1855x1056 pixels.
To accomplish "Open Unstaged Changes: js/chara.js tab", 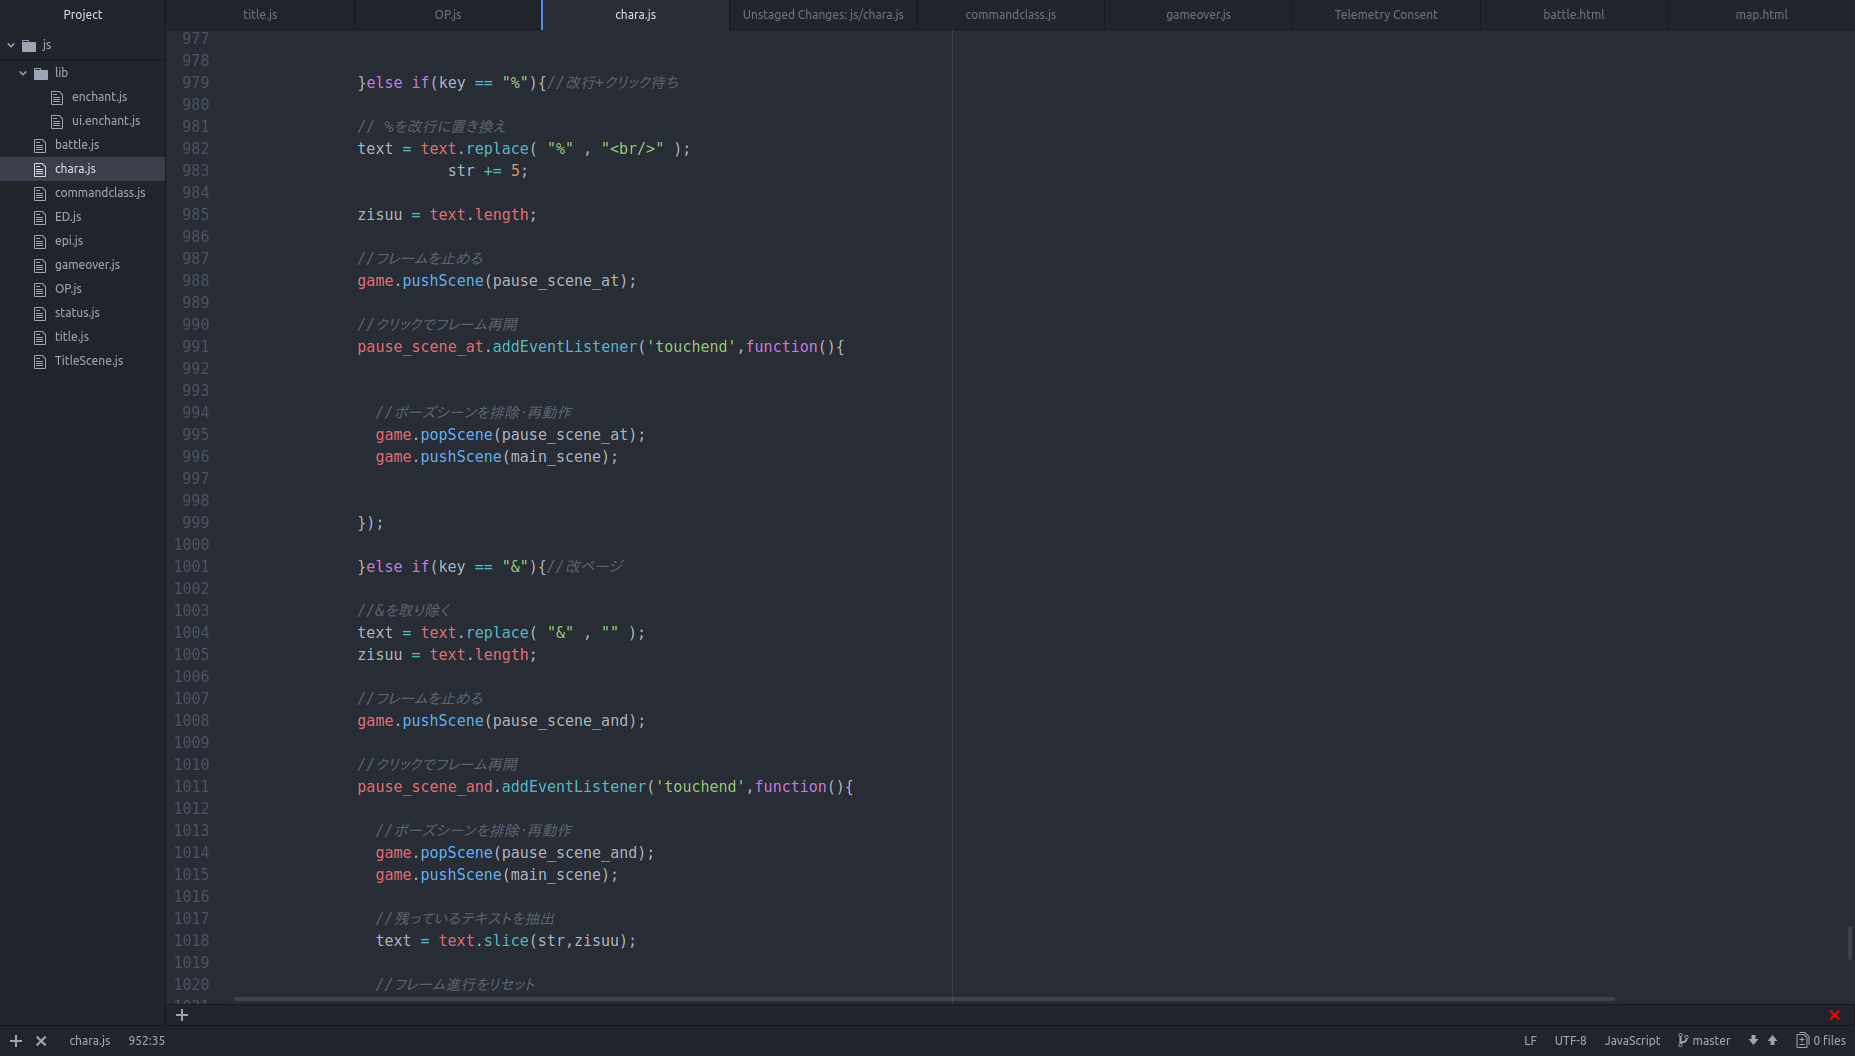I will point(823,15).
